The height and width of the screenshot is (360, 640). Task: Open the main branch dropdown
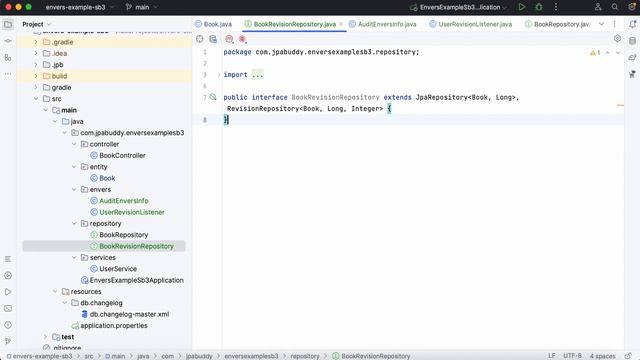142,7
